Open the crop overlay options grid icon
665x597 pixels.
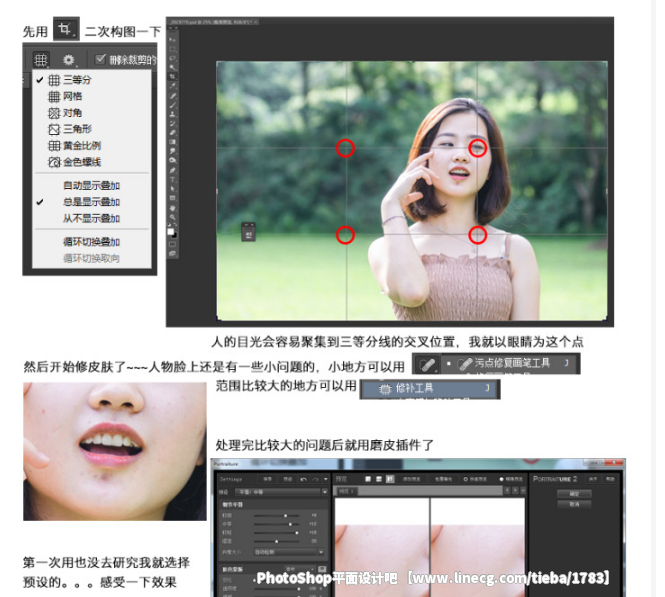click(x=41, y=60)
